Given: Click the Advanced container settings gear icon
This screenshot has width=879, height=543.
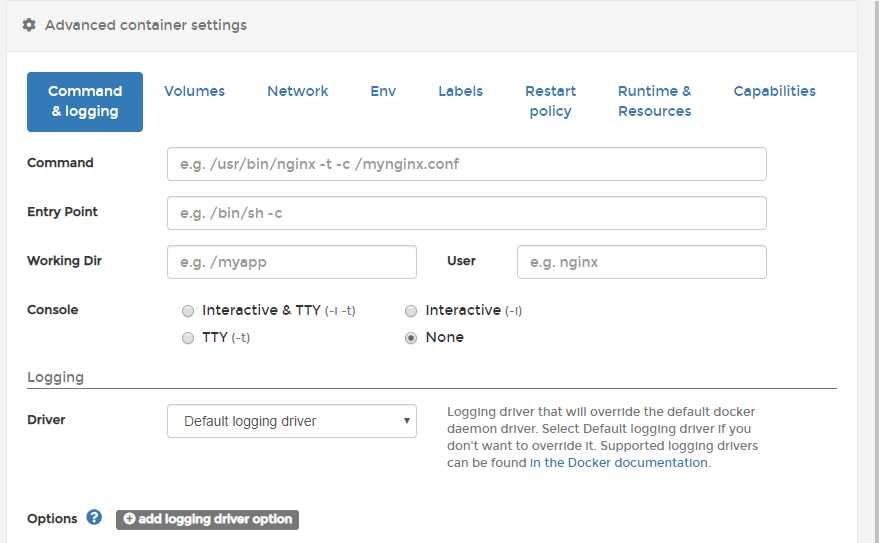Looking at the screenshot, I should pyautogui.click(x=29, y=25).
